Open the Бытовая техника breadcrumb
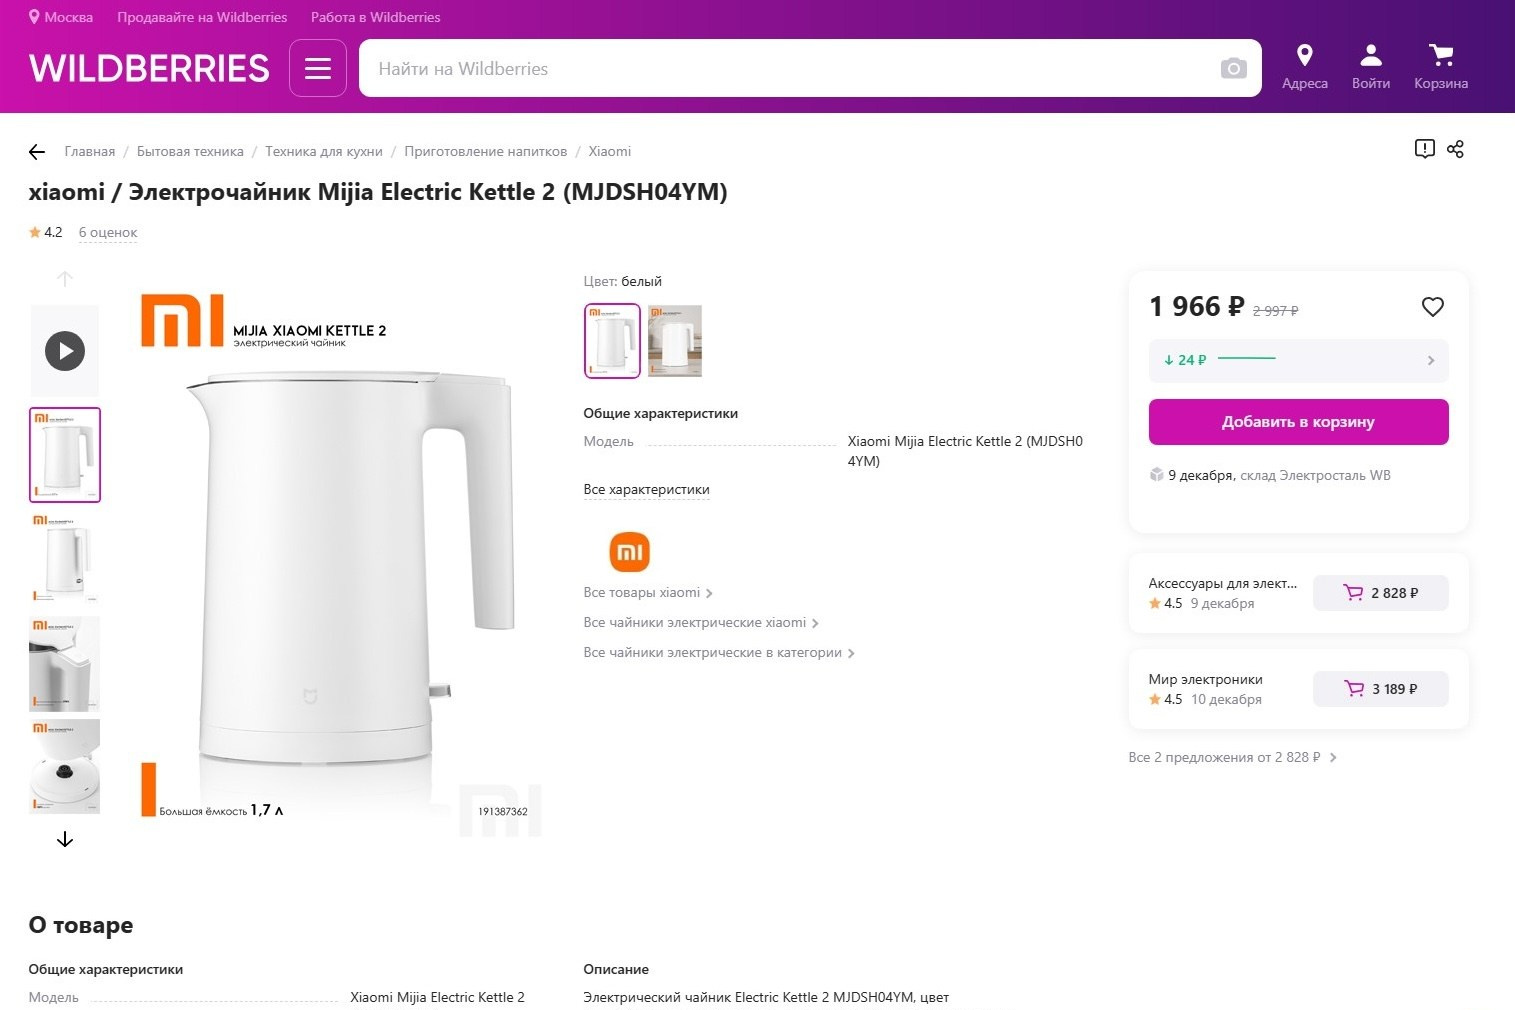The width and height of the screenshot is (1515, 1010). pos(190,151)
